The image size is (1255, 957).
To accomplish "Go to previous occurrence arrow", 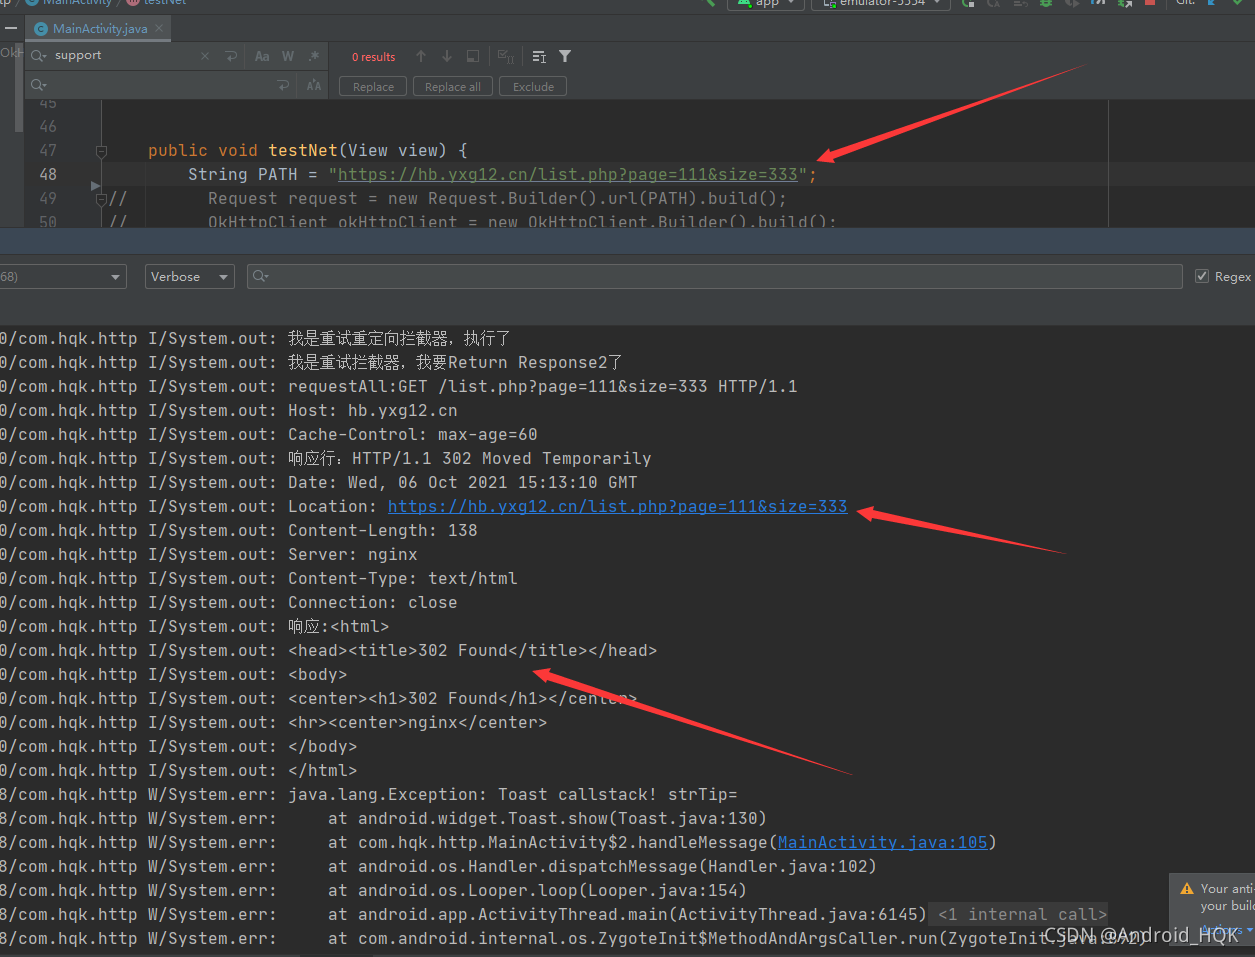I will click(421, 56).
